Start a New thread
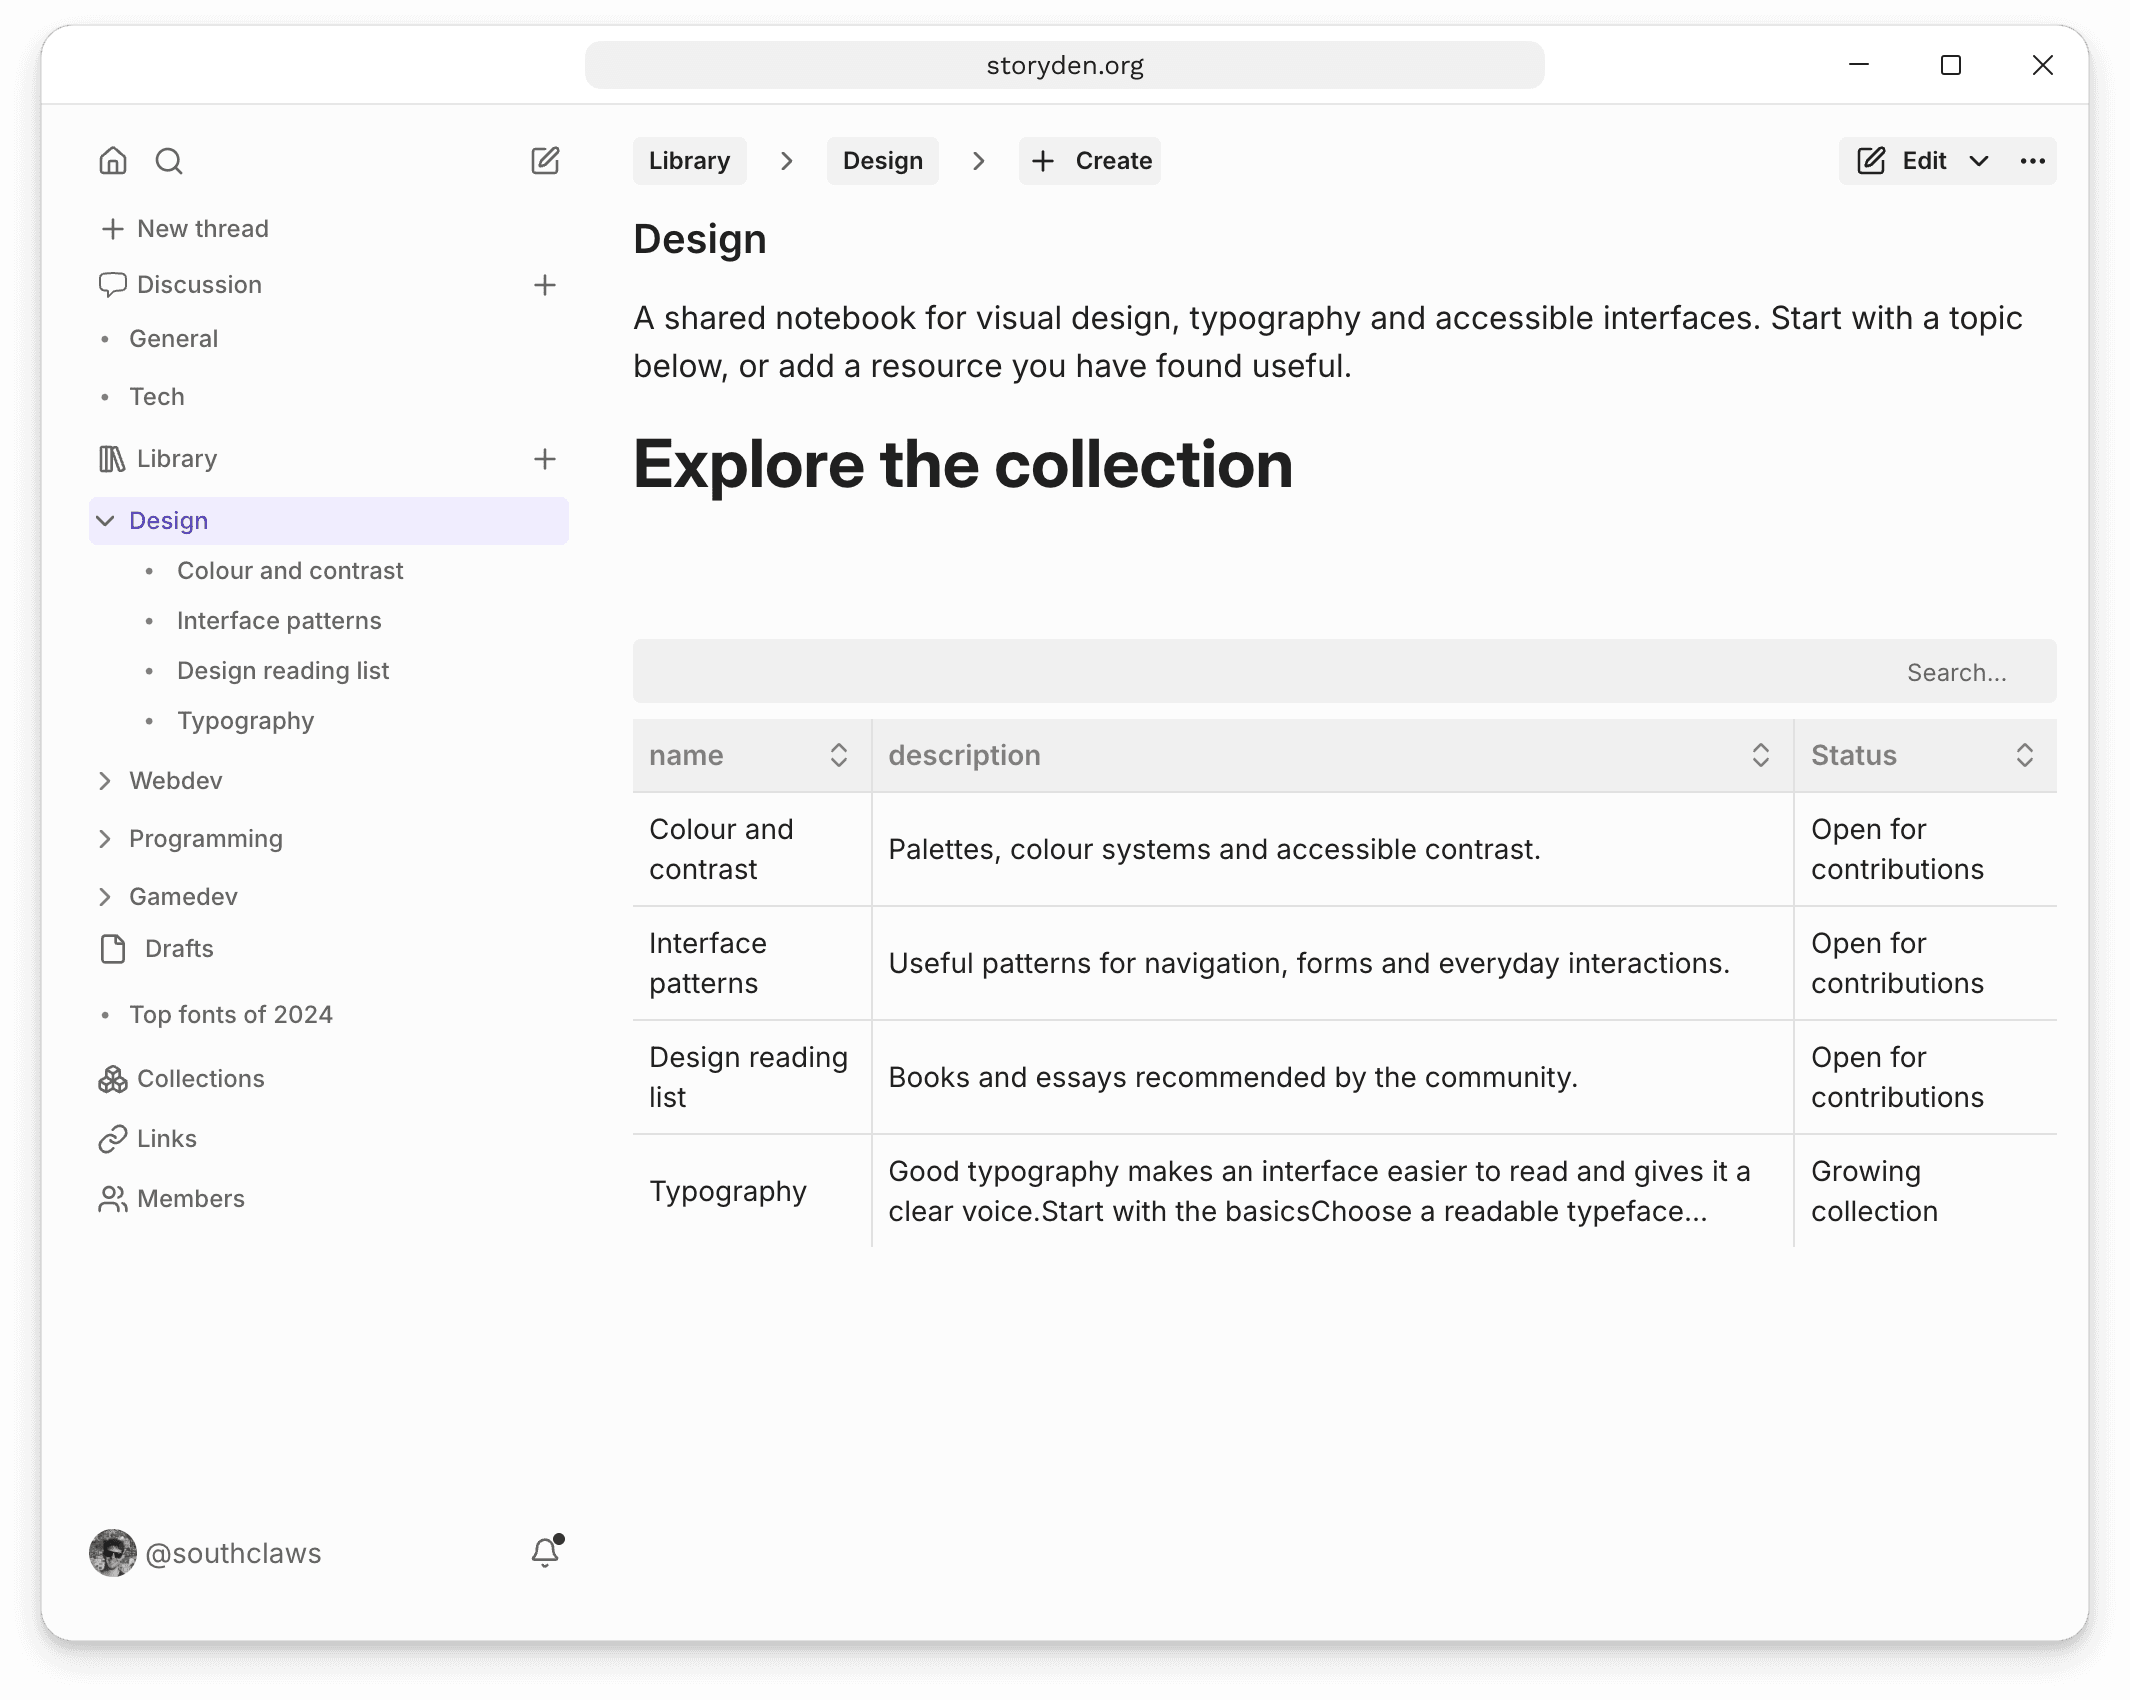Image resolution: width=2130 pixels, height=1700 pixels. pos(185,229)
